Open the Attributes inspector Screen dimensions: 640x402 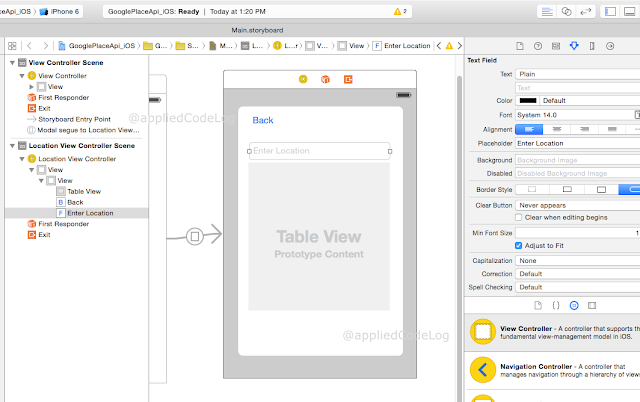click(x=574, y=46)
